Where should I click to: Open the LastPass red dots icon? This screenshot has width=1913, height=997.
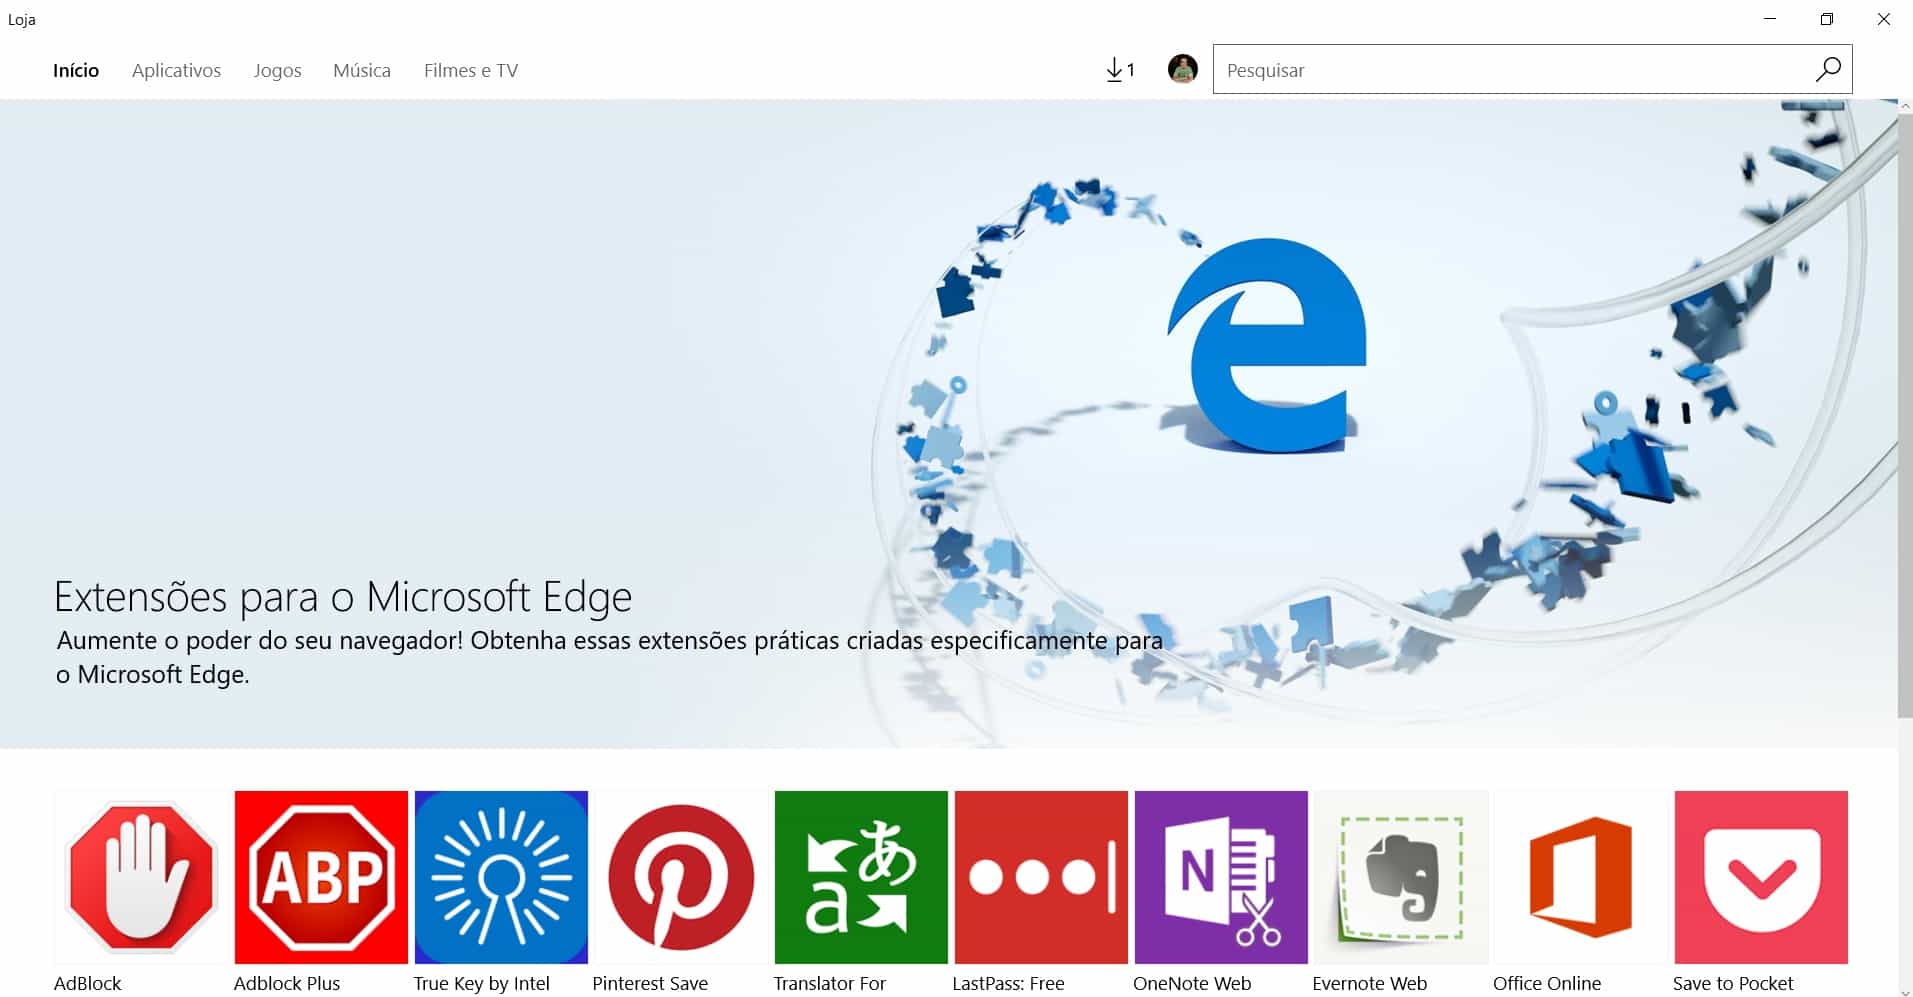point(1041,877)
